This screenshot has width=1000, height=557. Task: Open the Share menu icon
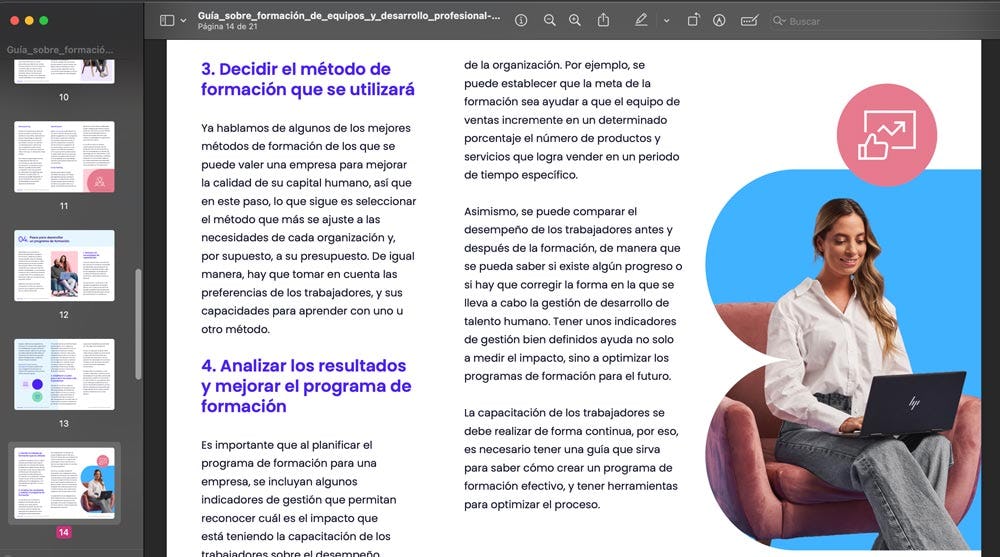[x=603, y=20]
